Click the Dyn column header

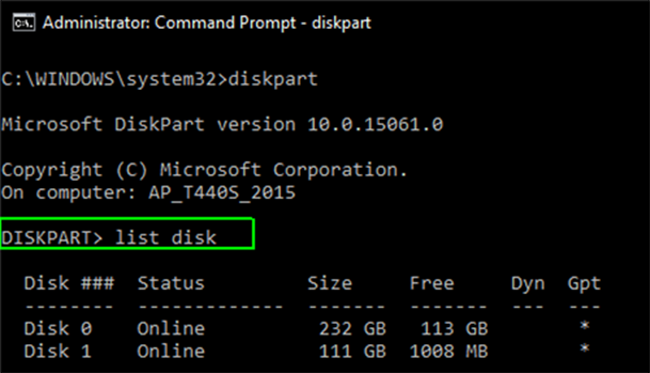point(528,283)
